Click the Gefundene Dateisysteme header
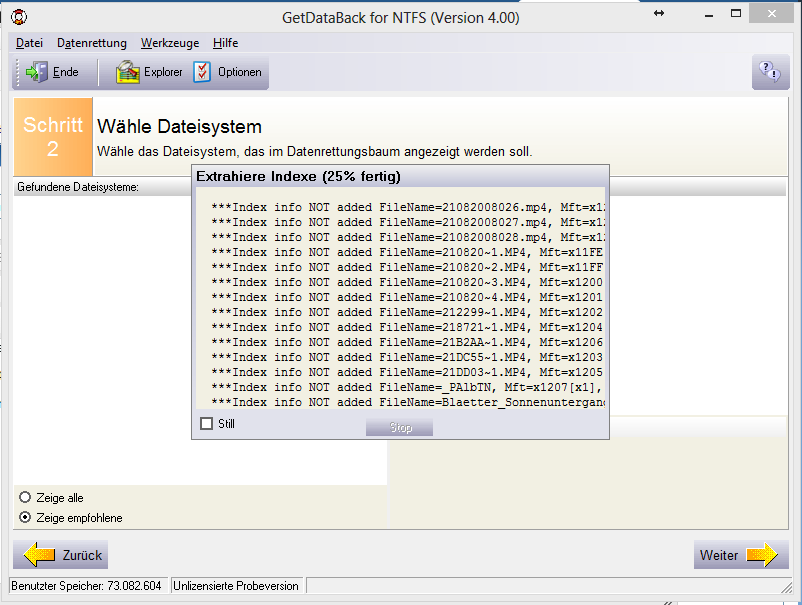Image resolution: width=802 pixels, height=605 pixels. click(x=78, y=187)
